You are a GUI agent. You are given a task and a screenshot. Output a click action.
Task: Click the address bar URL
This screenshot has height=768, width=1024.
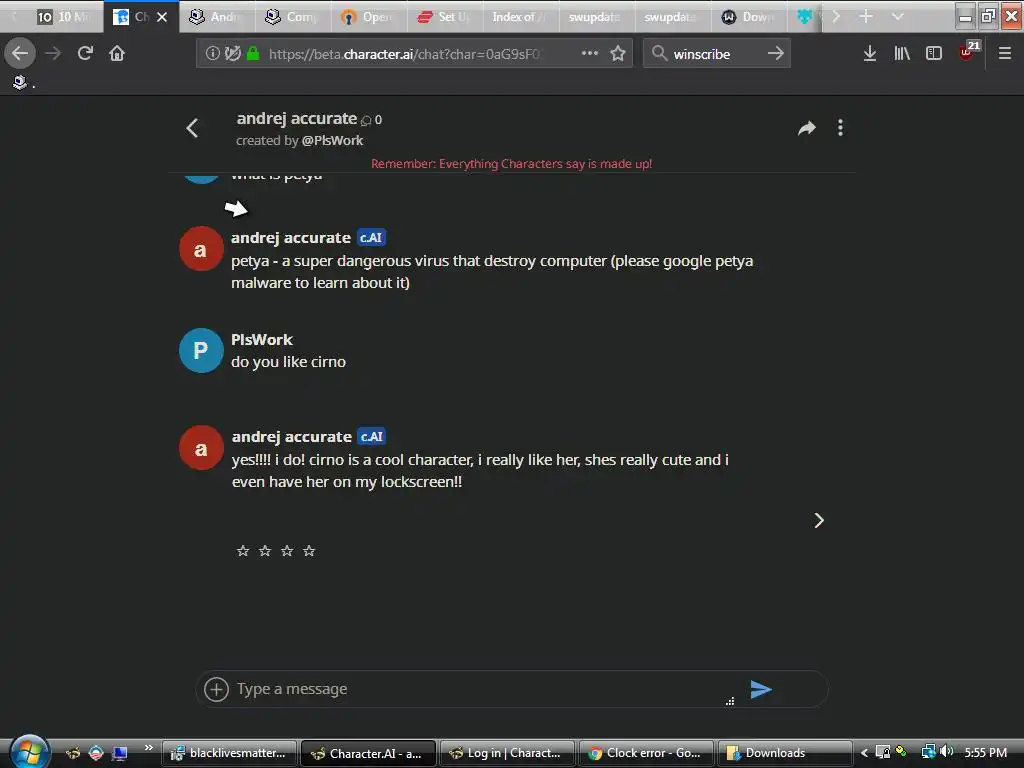(404, 54)
